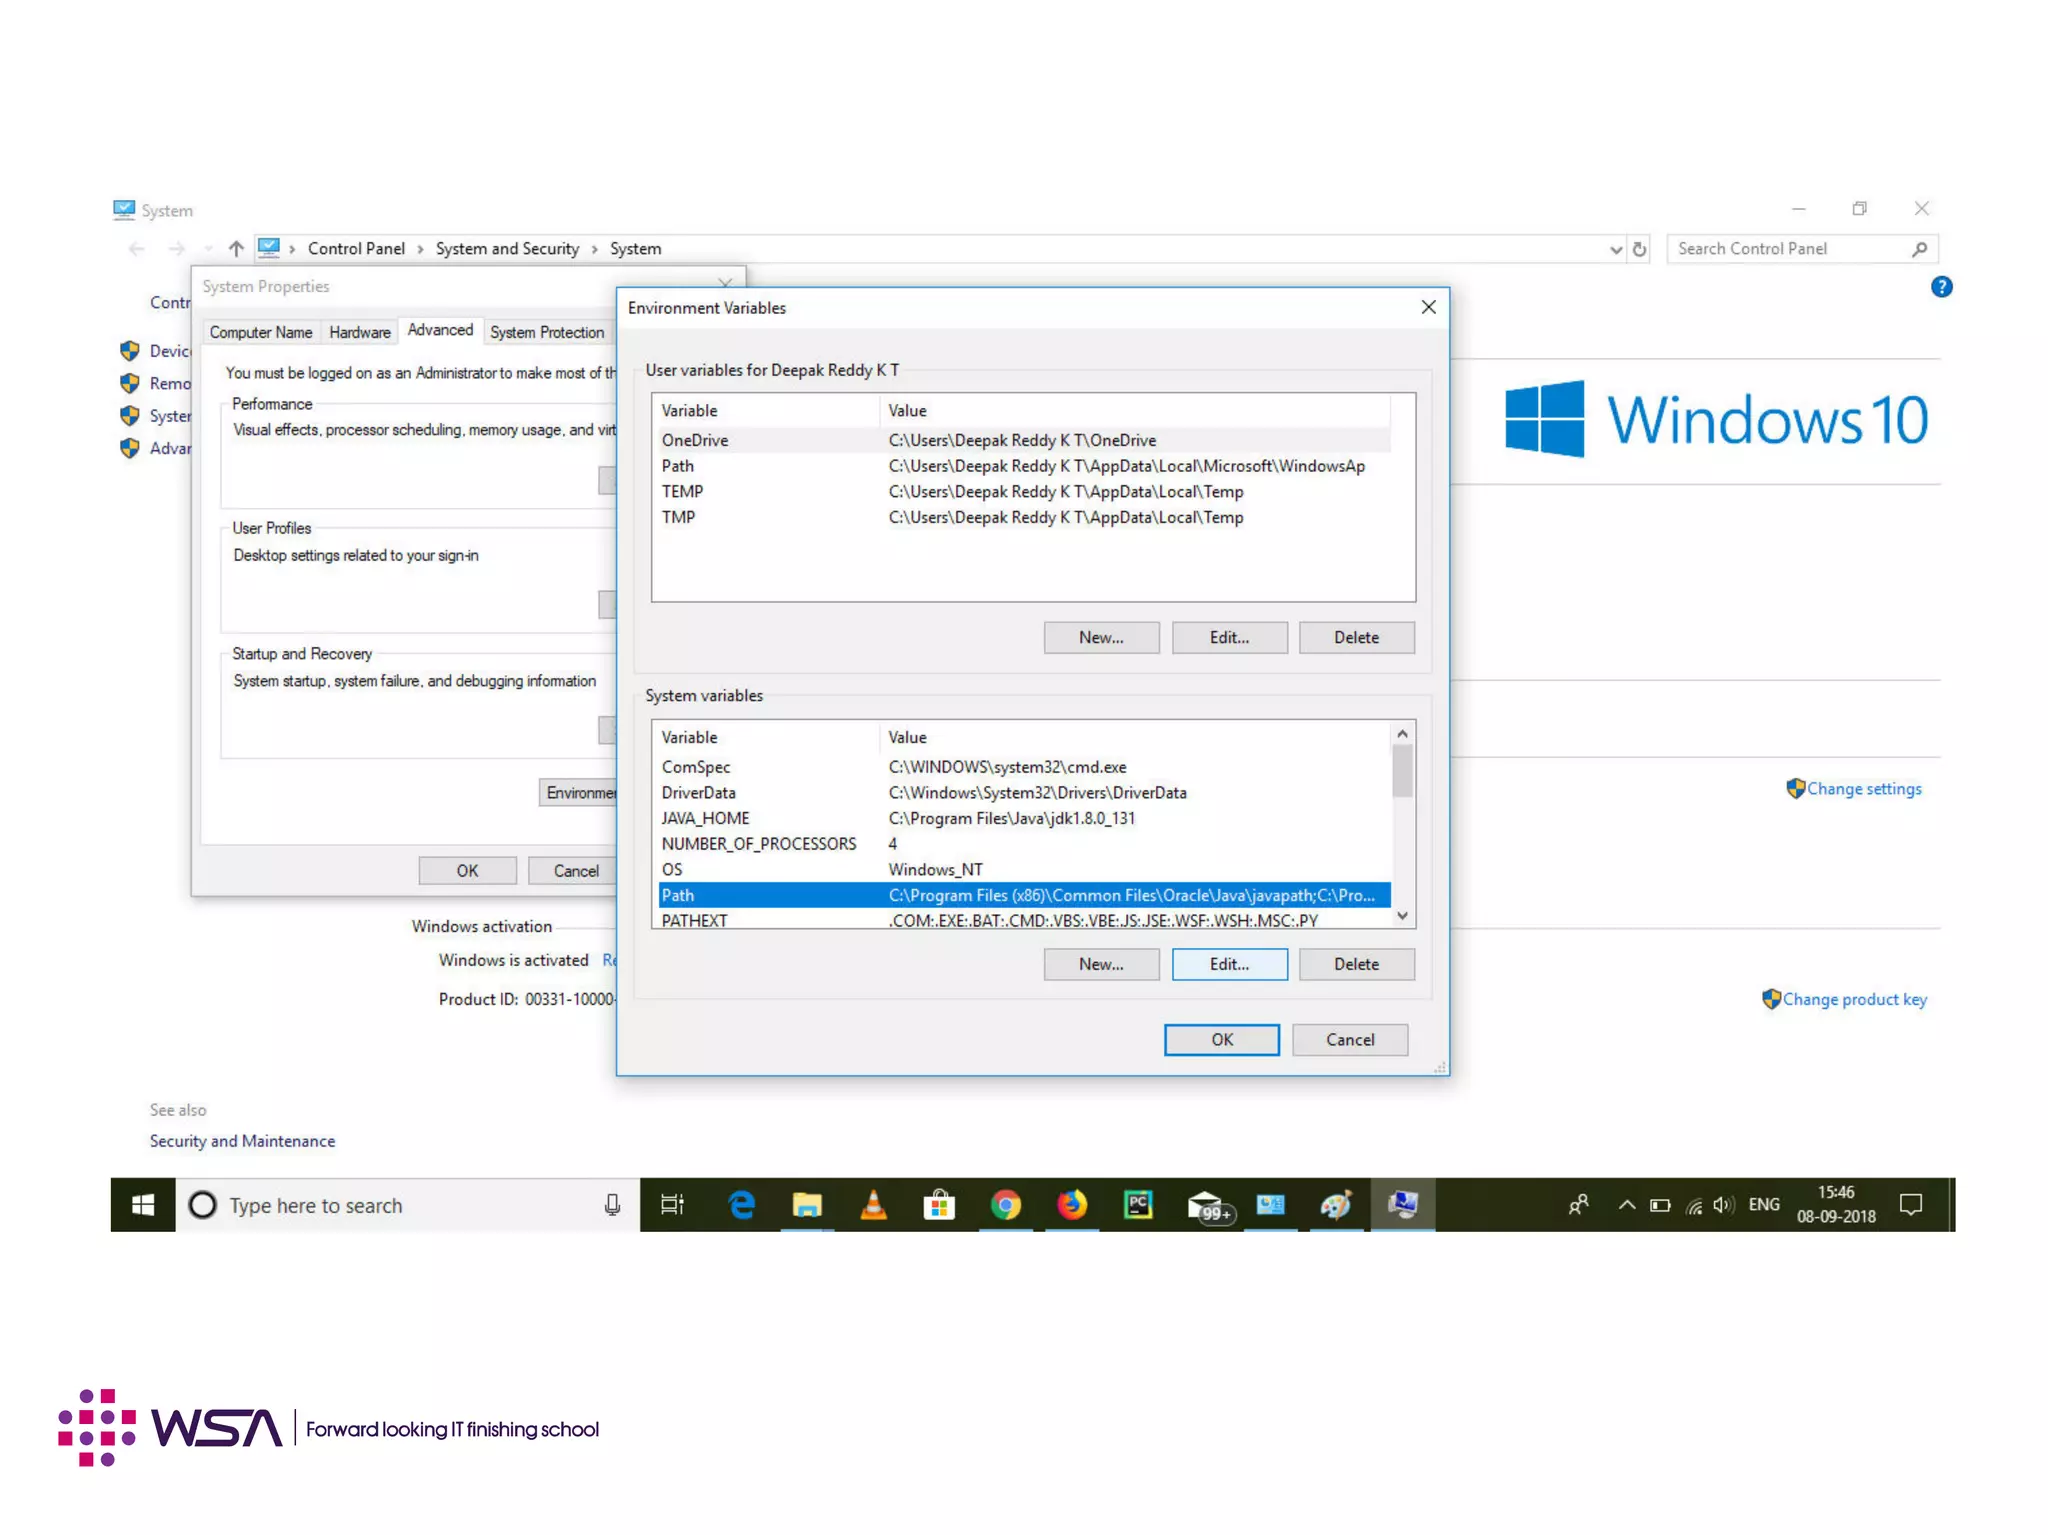Image resolution: width=2048 pixels, height=1535 pixels.
Task: Open File Explorer from taskbar
Action: [806, 1205]
